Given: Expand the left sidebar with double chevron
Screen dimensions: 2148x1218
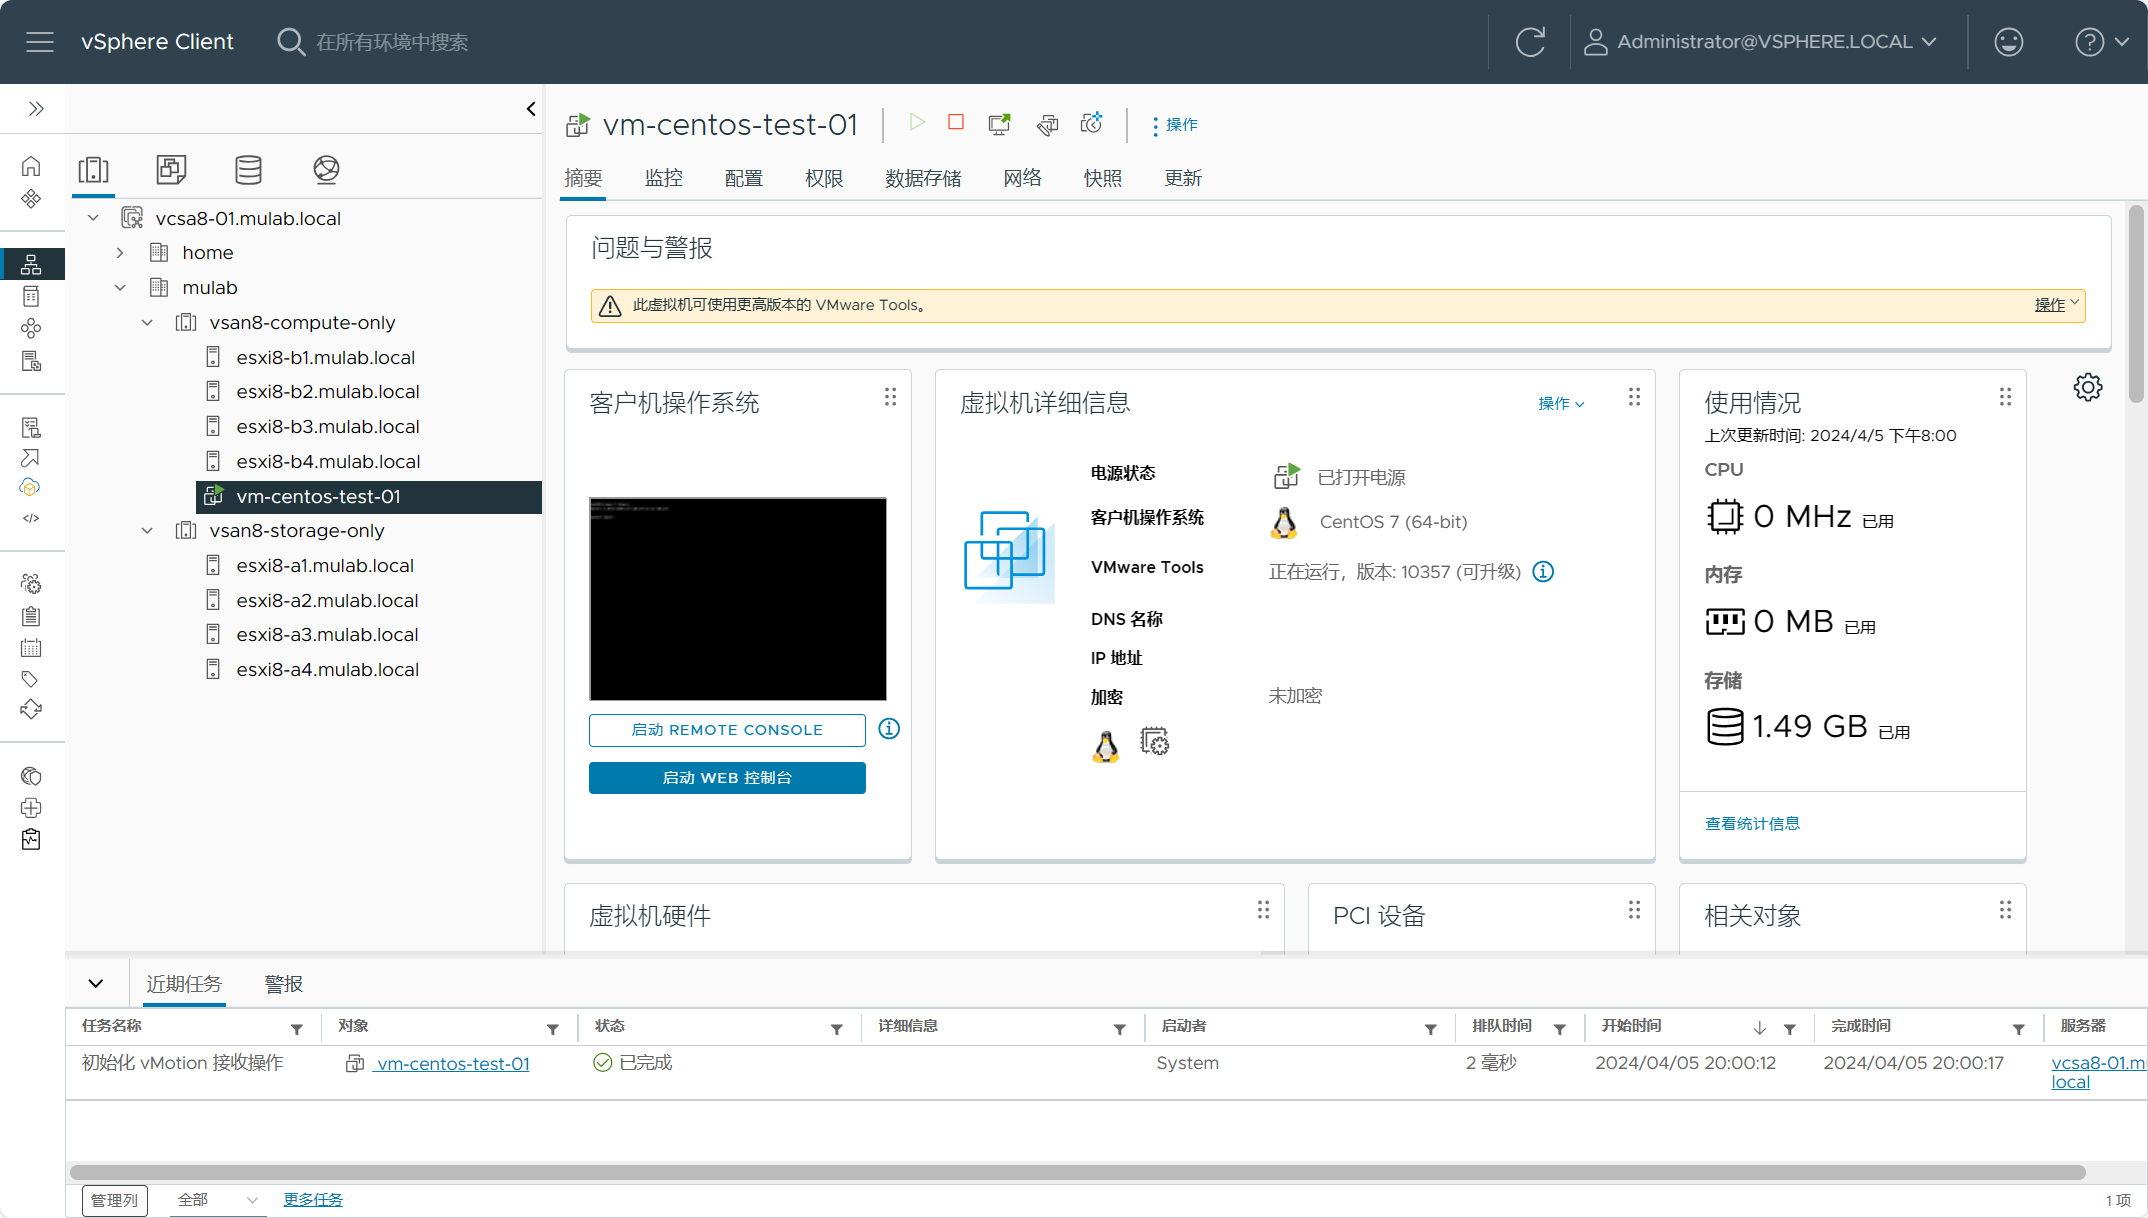Looking at the screenshot, I should click(x=36, y=109).
